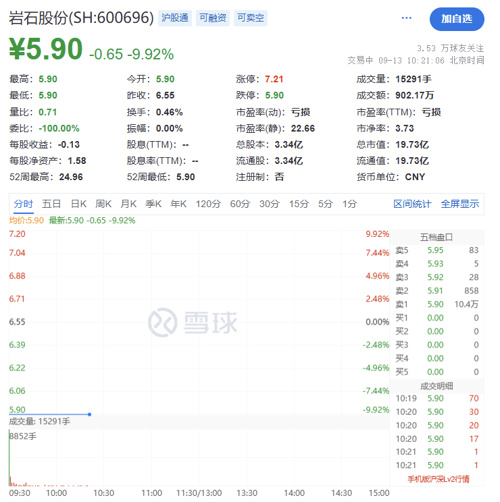
Task: Click the 3.53 万球友关注 follower count
Action: [x=450, y=48]
